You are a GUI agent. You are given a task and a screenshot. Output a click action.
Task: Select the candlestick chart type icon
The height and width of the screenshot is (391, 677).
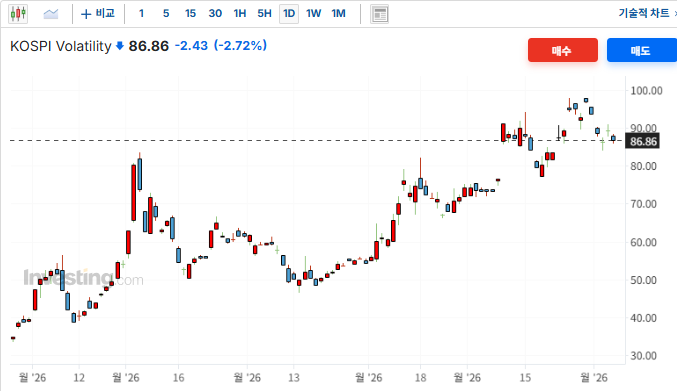tap(18, 14)
